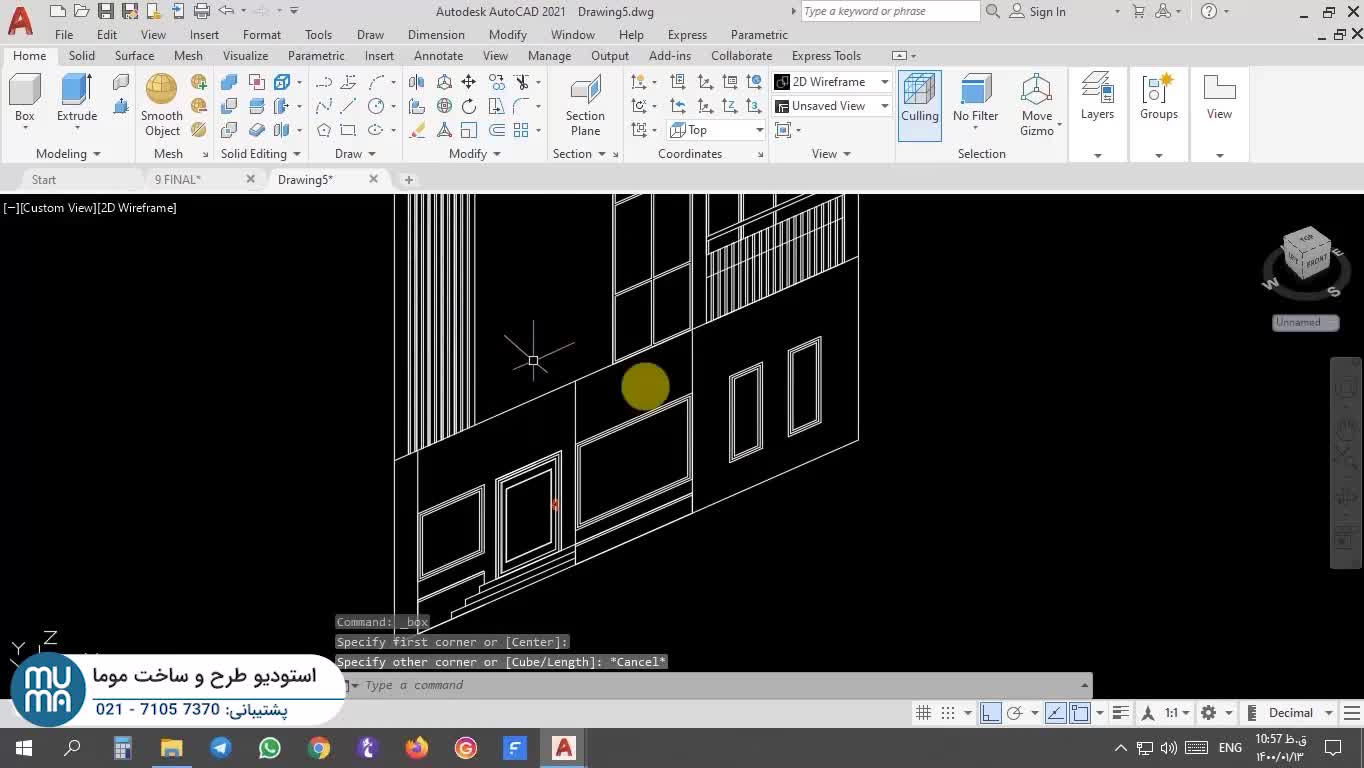Toggle Ortho mode in status bar
This screenshot has width=1364, height=768.
pyautogui.click(x=990, y=713)
